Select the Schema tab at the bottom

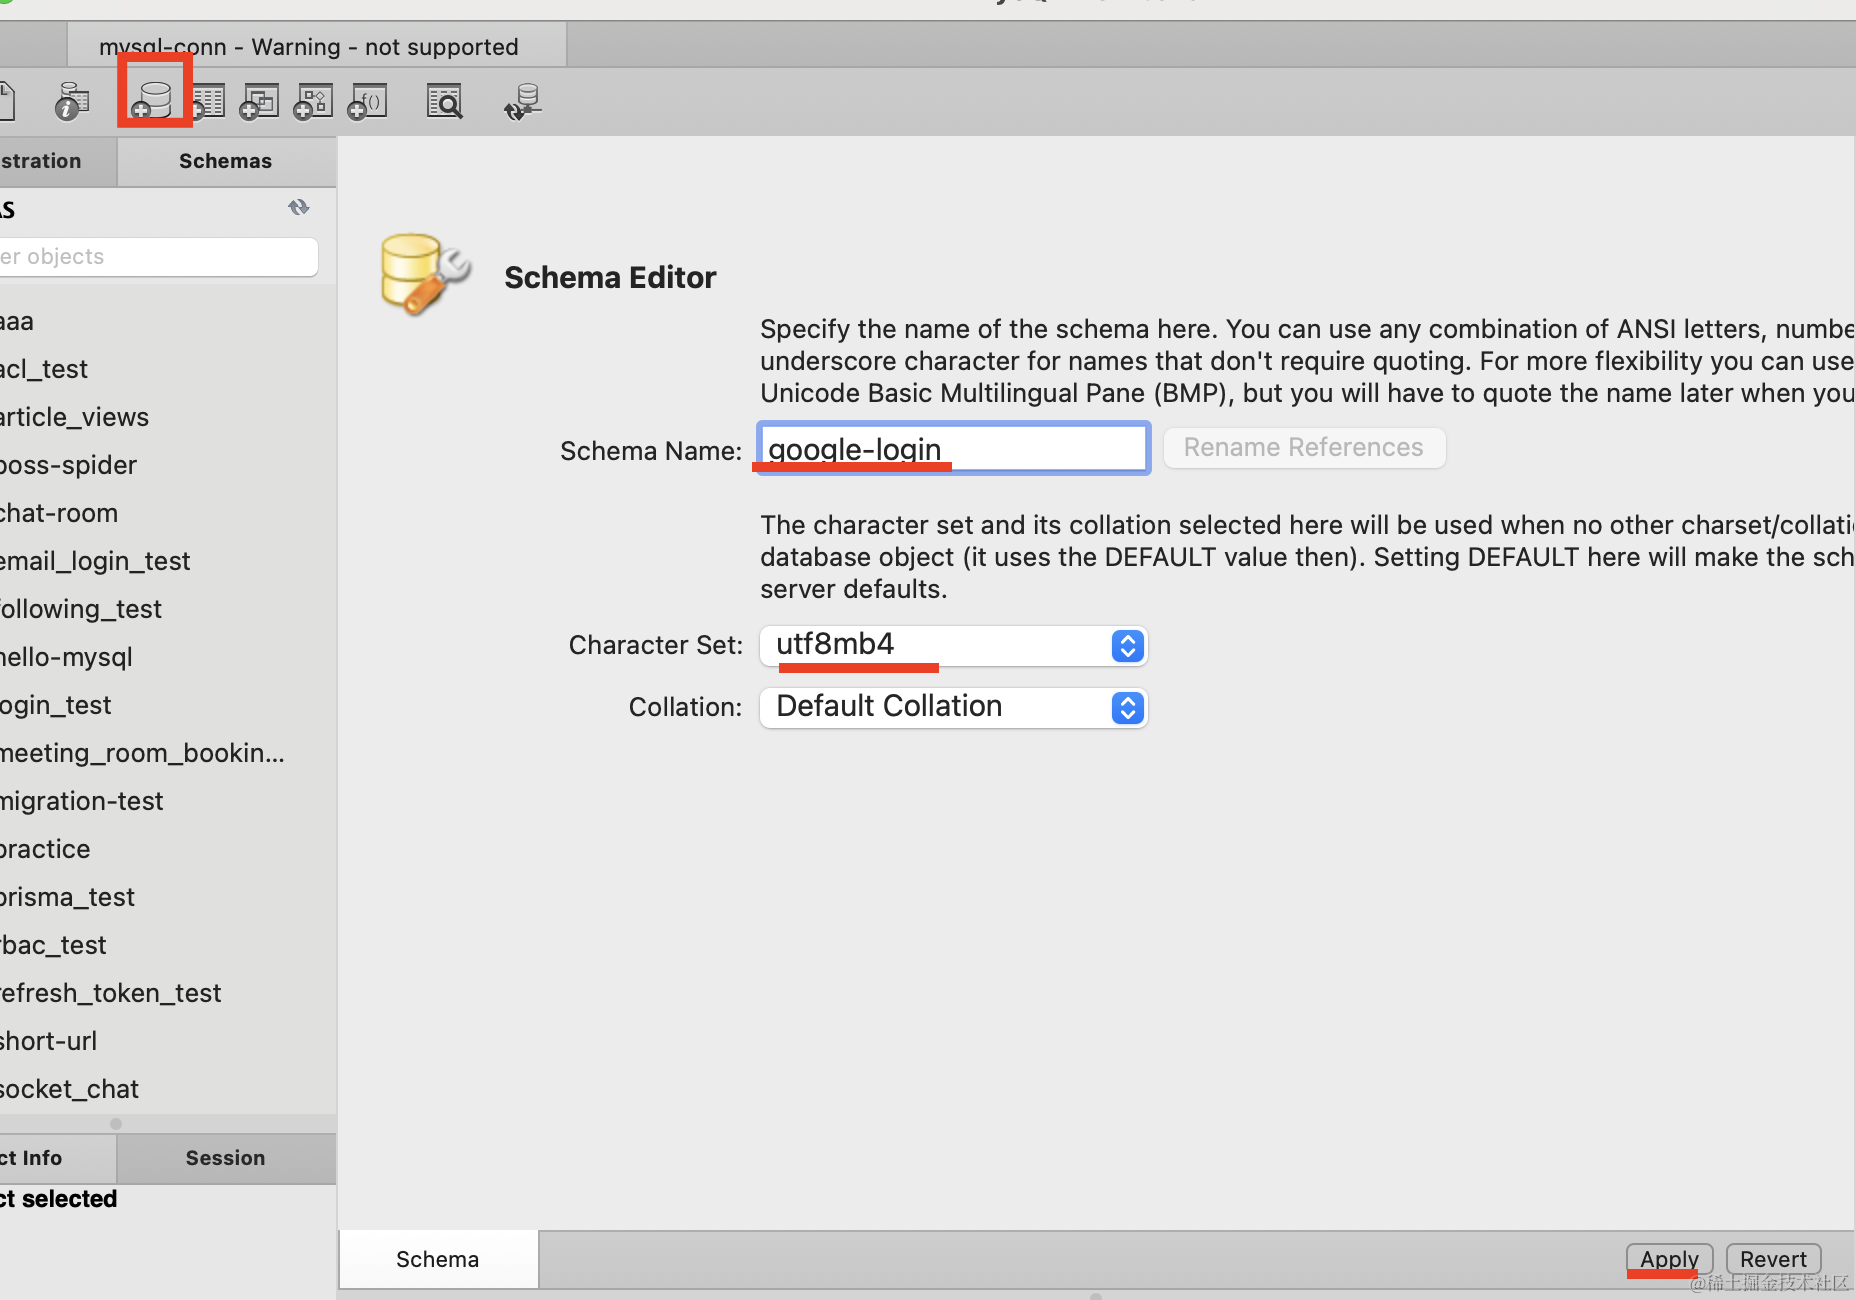coord(438,1259)
